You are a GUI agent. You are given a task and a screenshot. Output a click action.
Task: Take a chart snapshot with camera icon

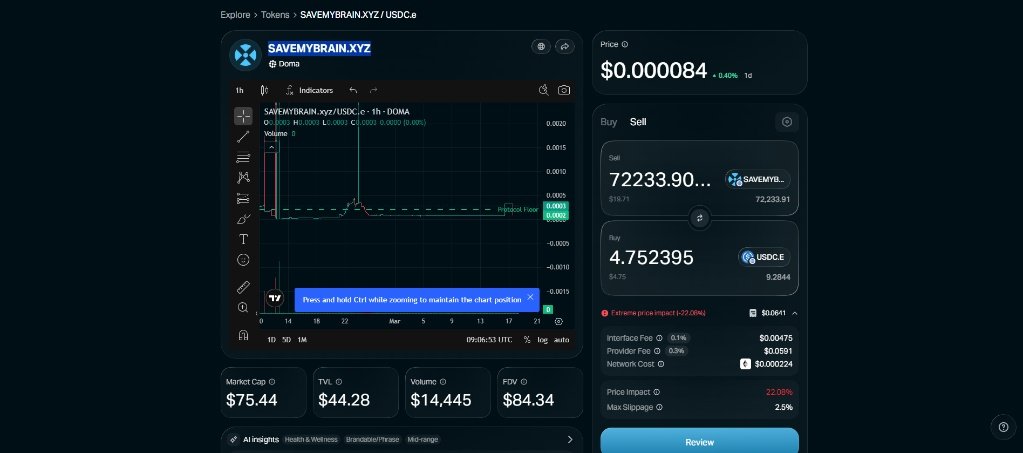(564, 90)
